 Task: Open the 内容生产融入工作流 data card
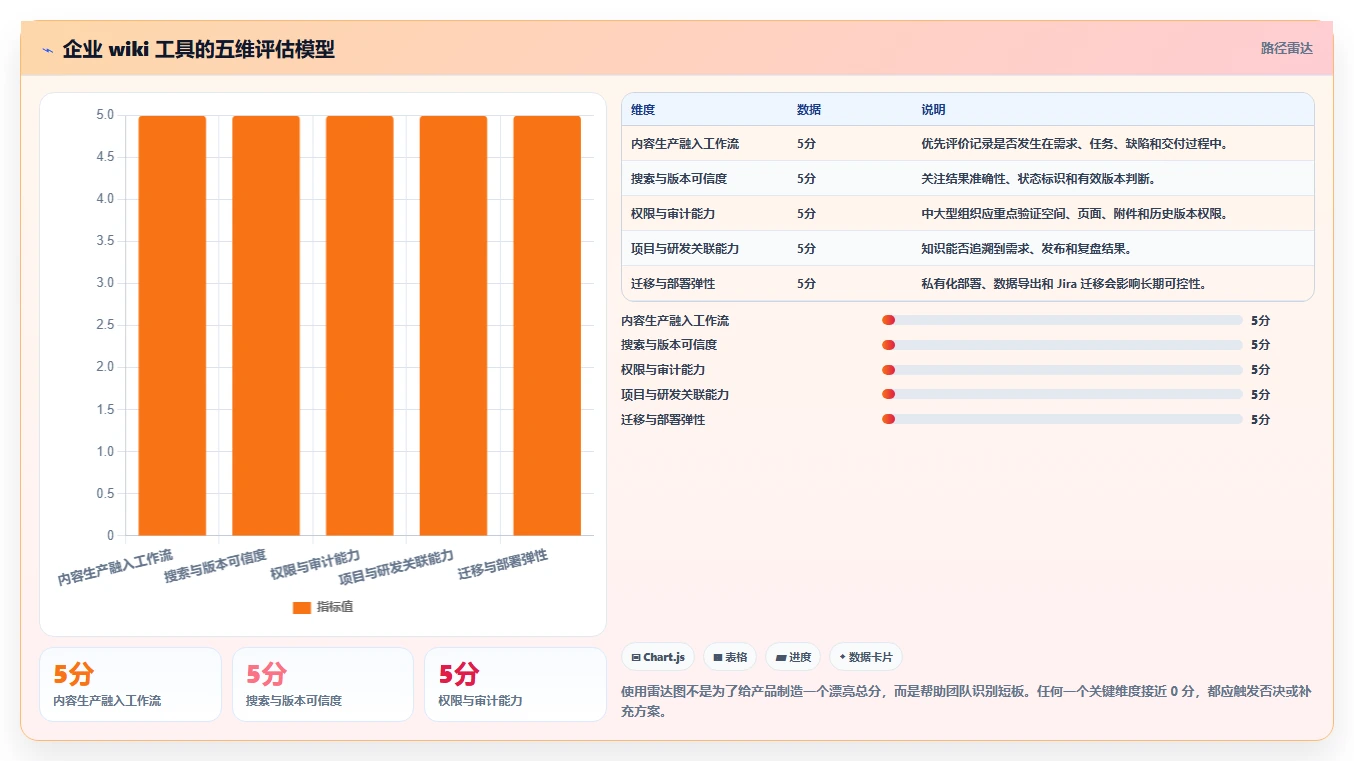point(130,684)
